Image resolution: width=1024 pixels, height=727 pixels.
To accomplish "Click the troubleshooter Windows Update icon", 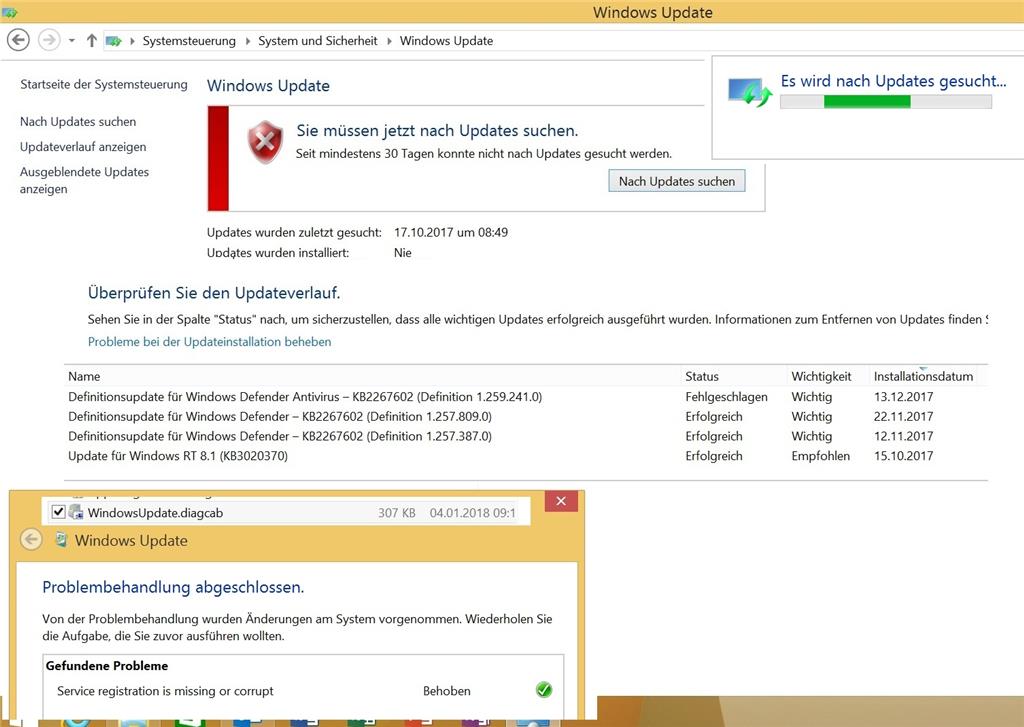I will (61, 540).
